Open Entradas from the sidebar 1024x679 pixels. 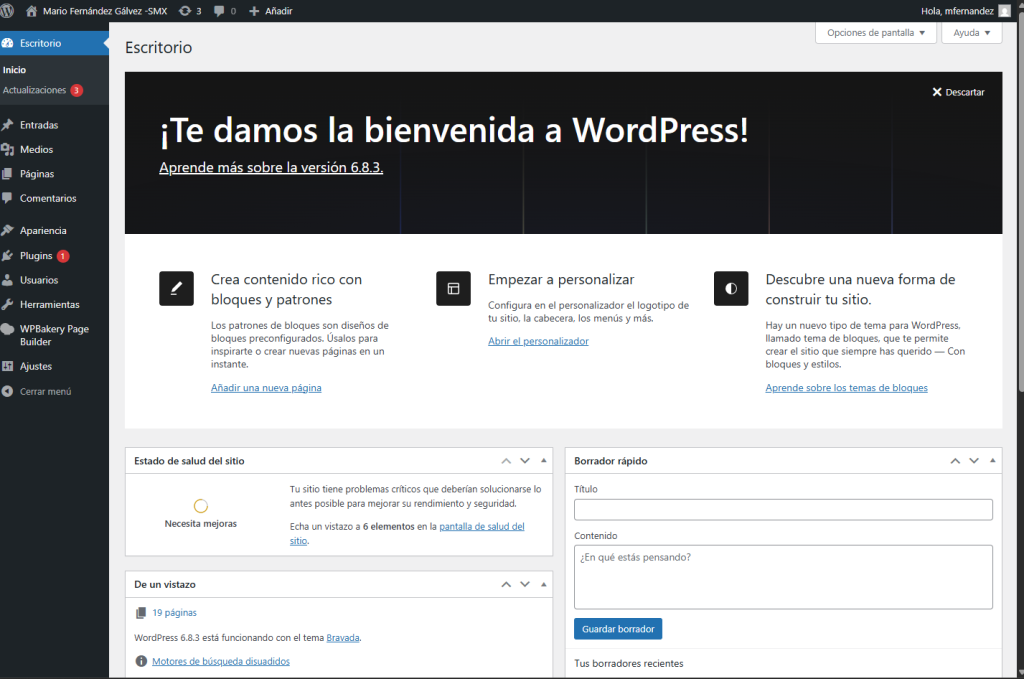click(39, 125)
